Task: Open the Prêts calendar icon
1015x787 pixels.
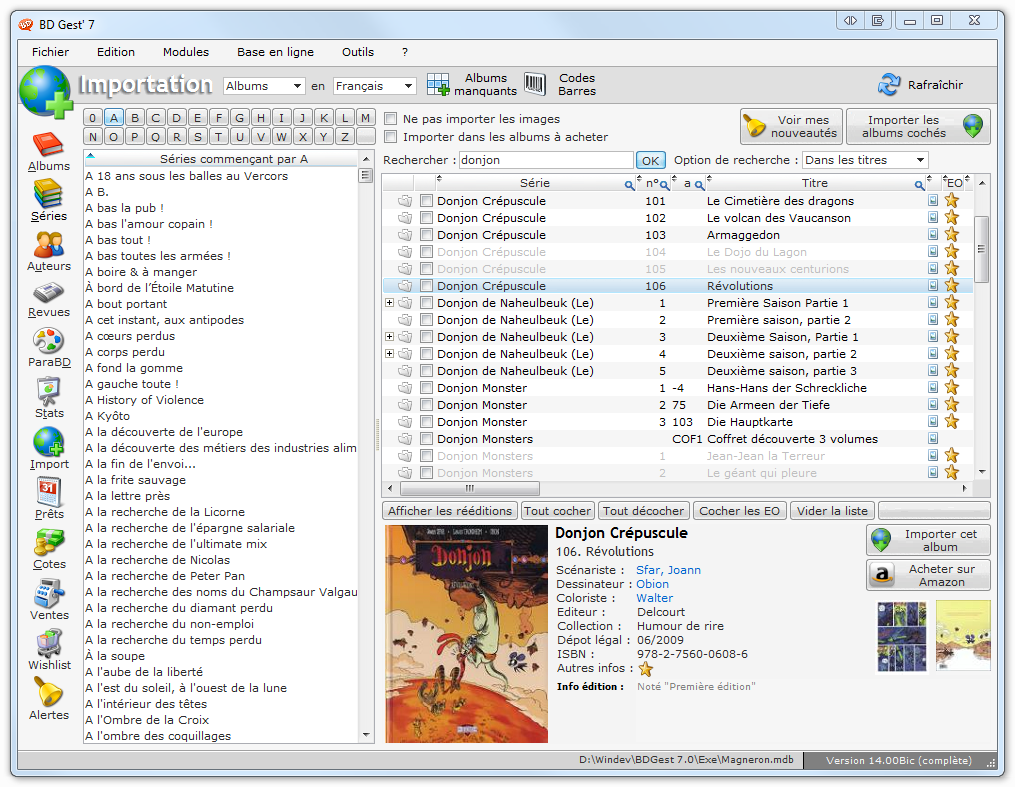Action: [49, 492]
